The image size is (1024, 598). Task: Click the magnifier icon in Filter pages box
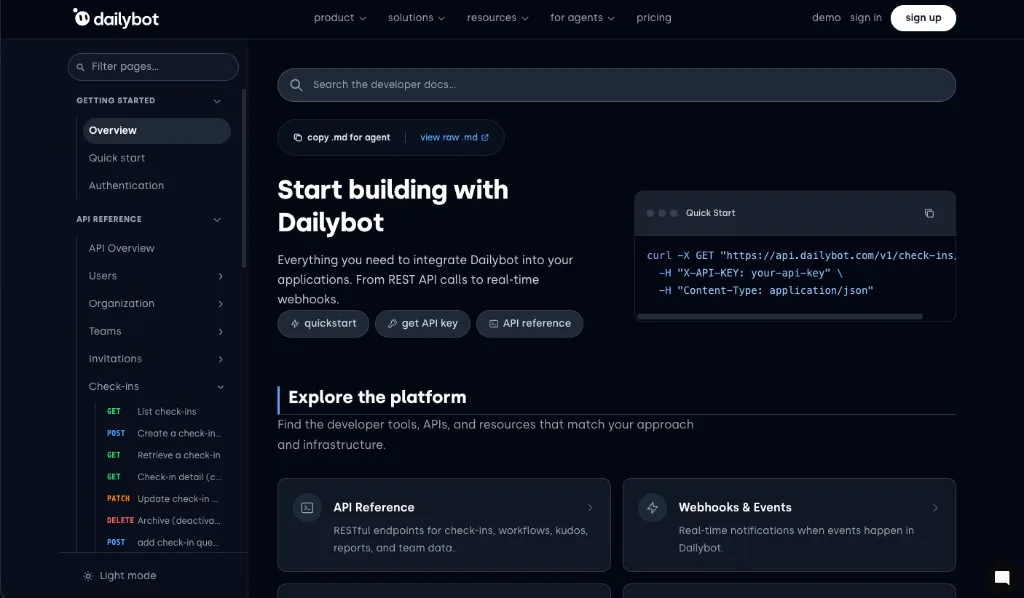tap(80, 67)
